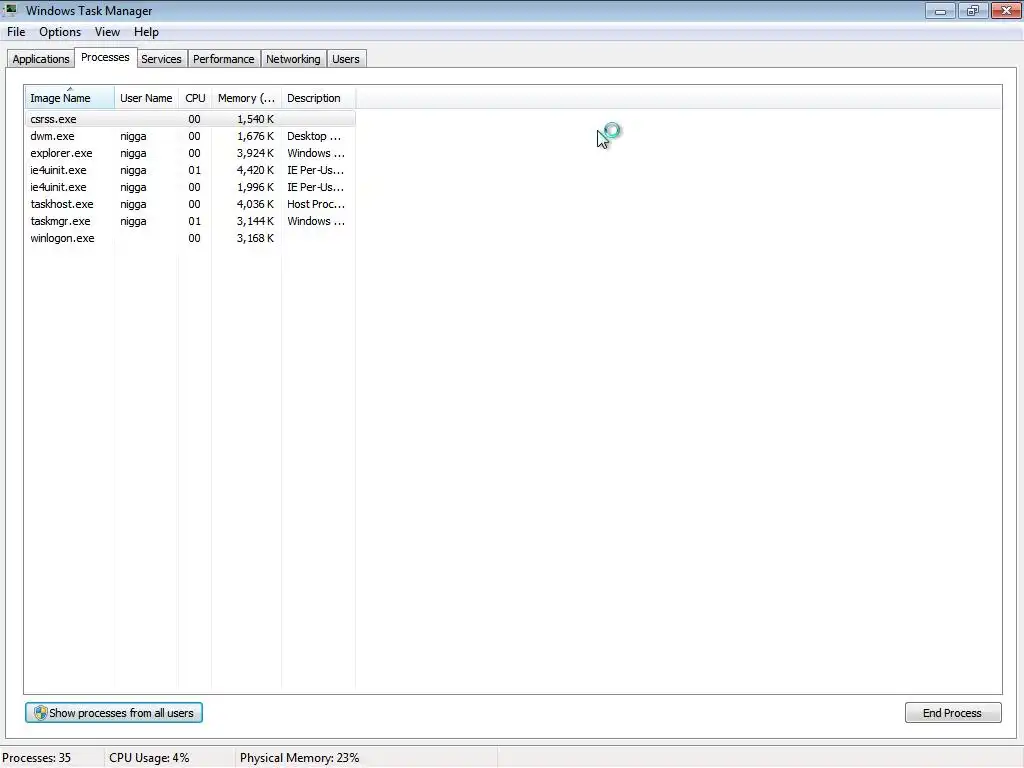Sort by the Description column header
The width and height of the screenshot is (1024, 768).
tap(318, 98)
